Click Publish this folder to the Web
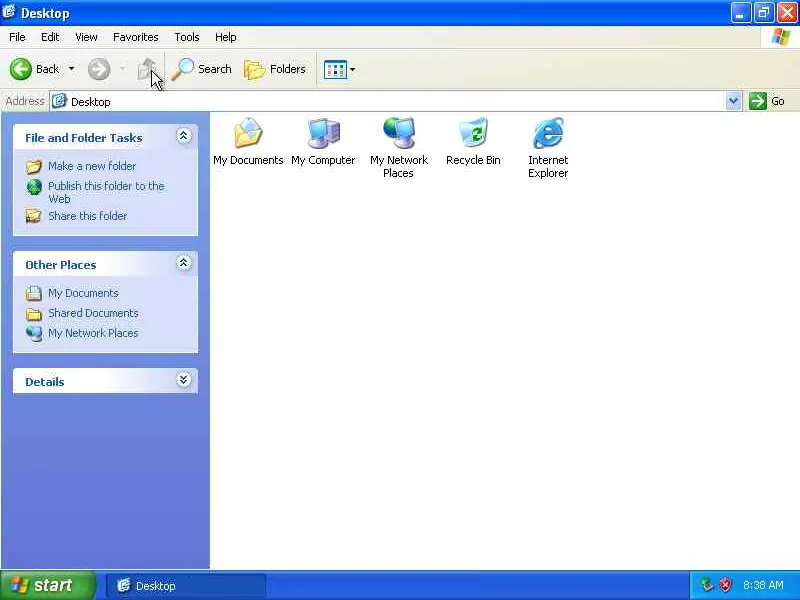Viewport: 800px width, 600px height. tap(106, 192)
